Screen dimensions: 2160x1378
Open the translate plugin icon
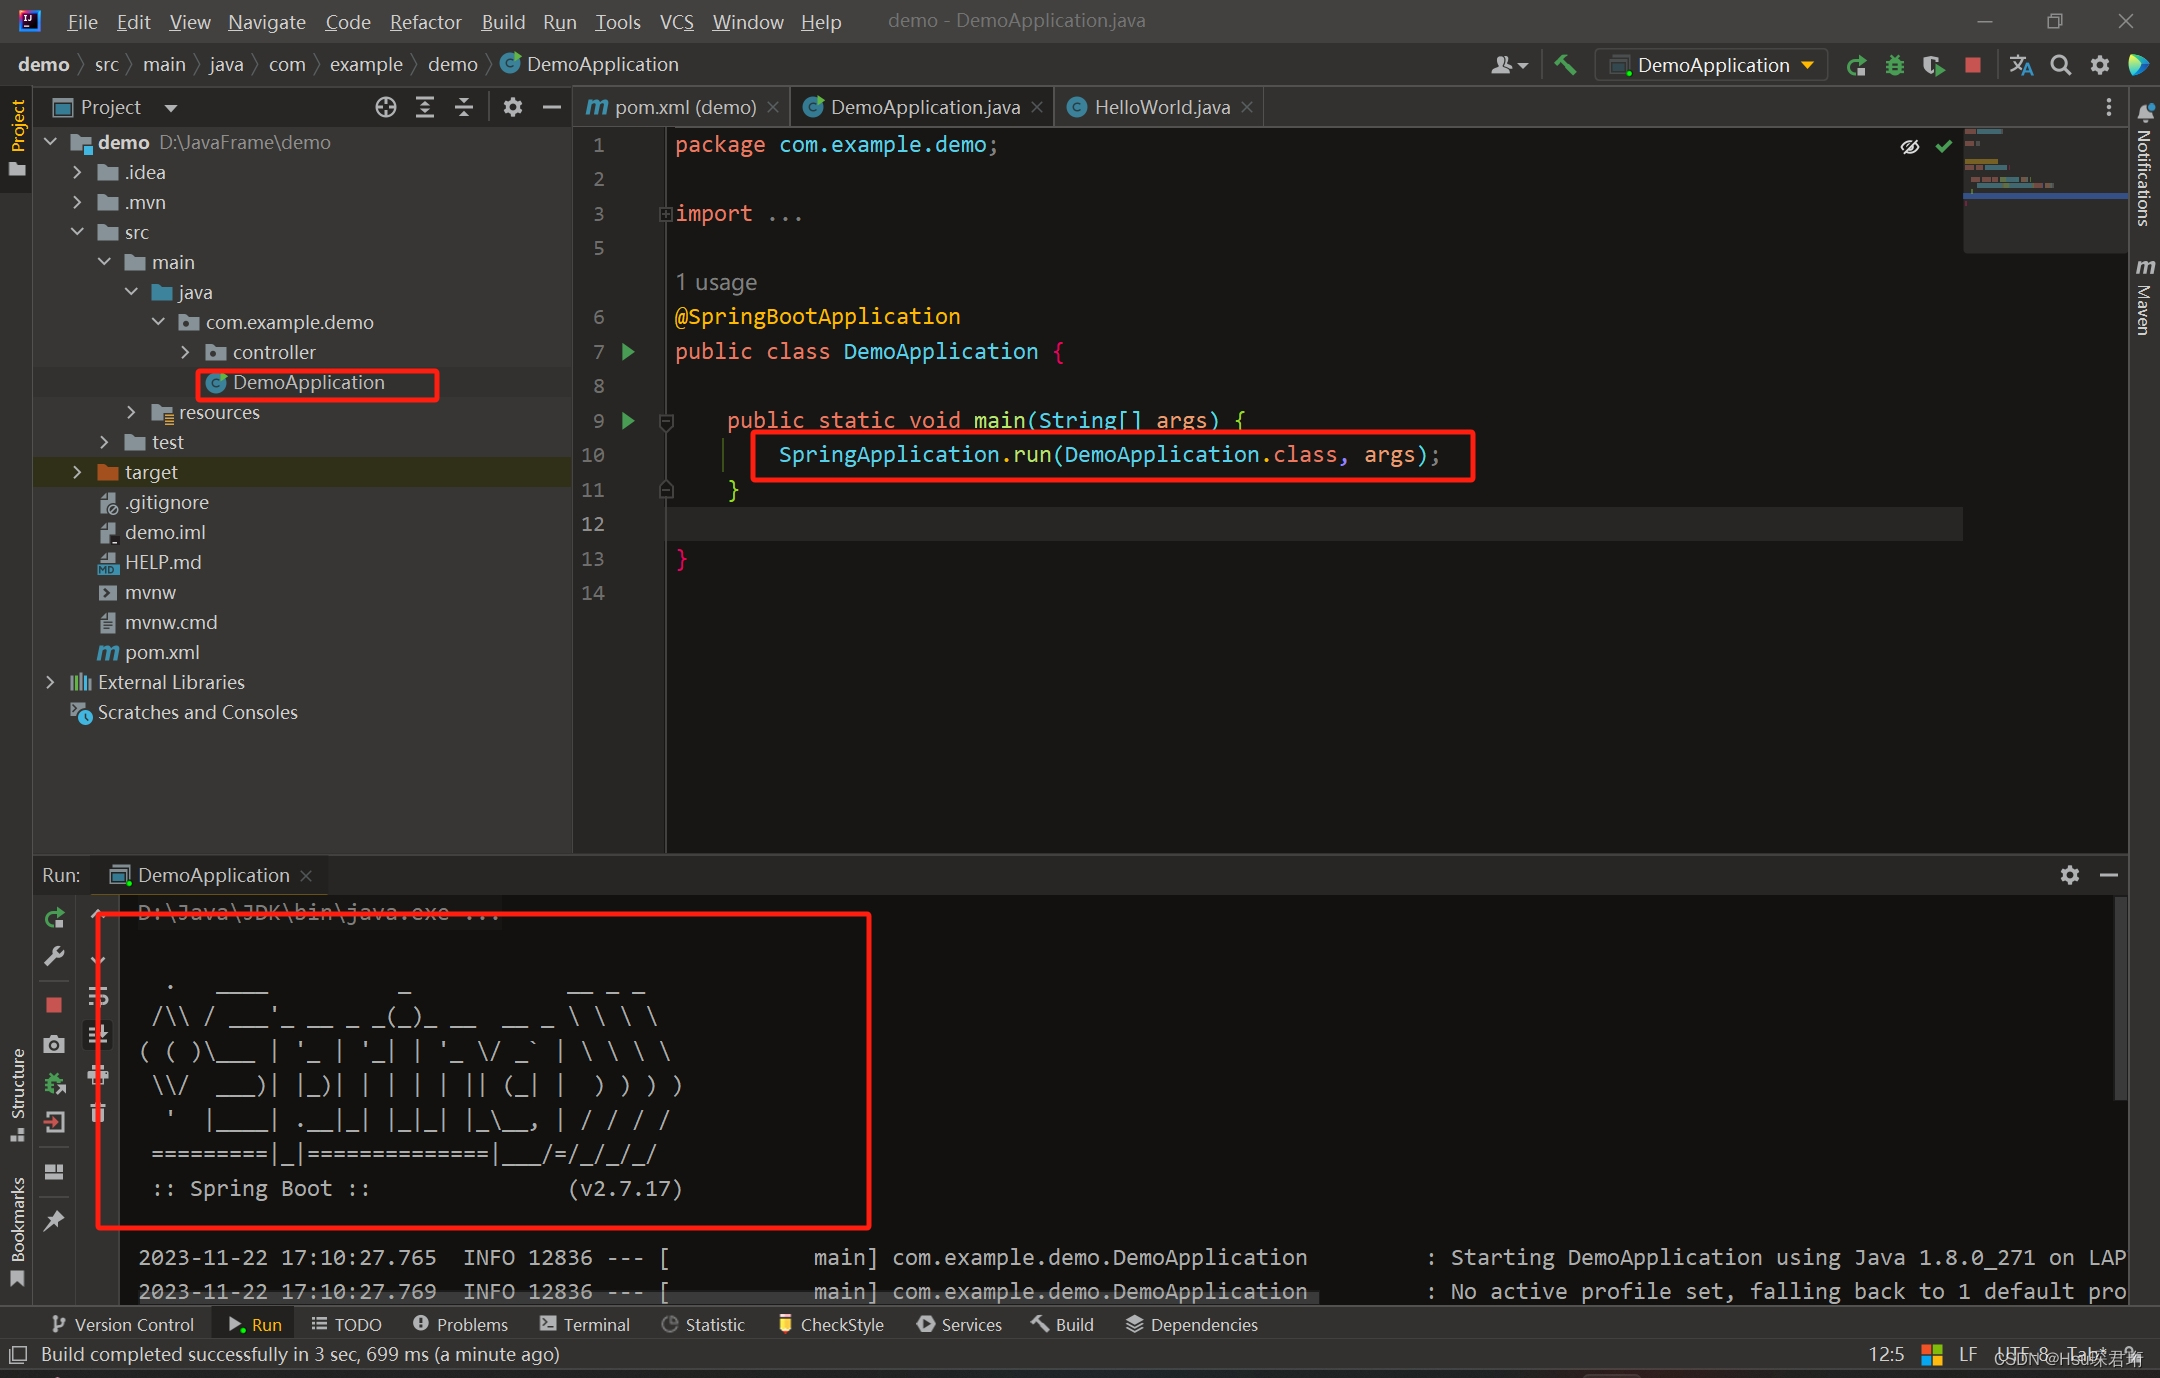(2021, 65)
